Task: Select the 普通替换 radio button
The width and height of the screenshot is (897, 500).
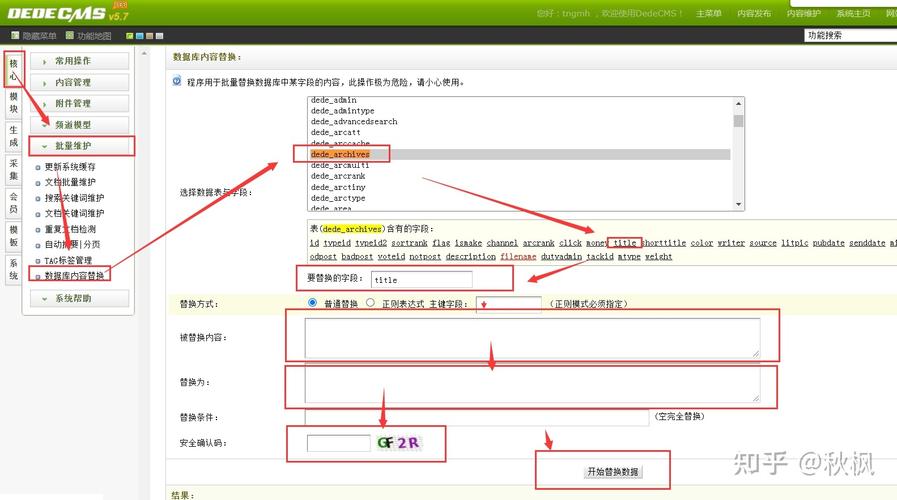Action: tap(312, 303)
